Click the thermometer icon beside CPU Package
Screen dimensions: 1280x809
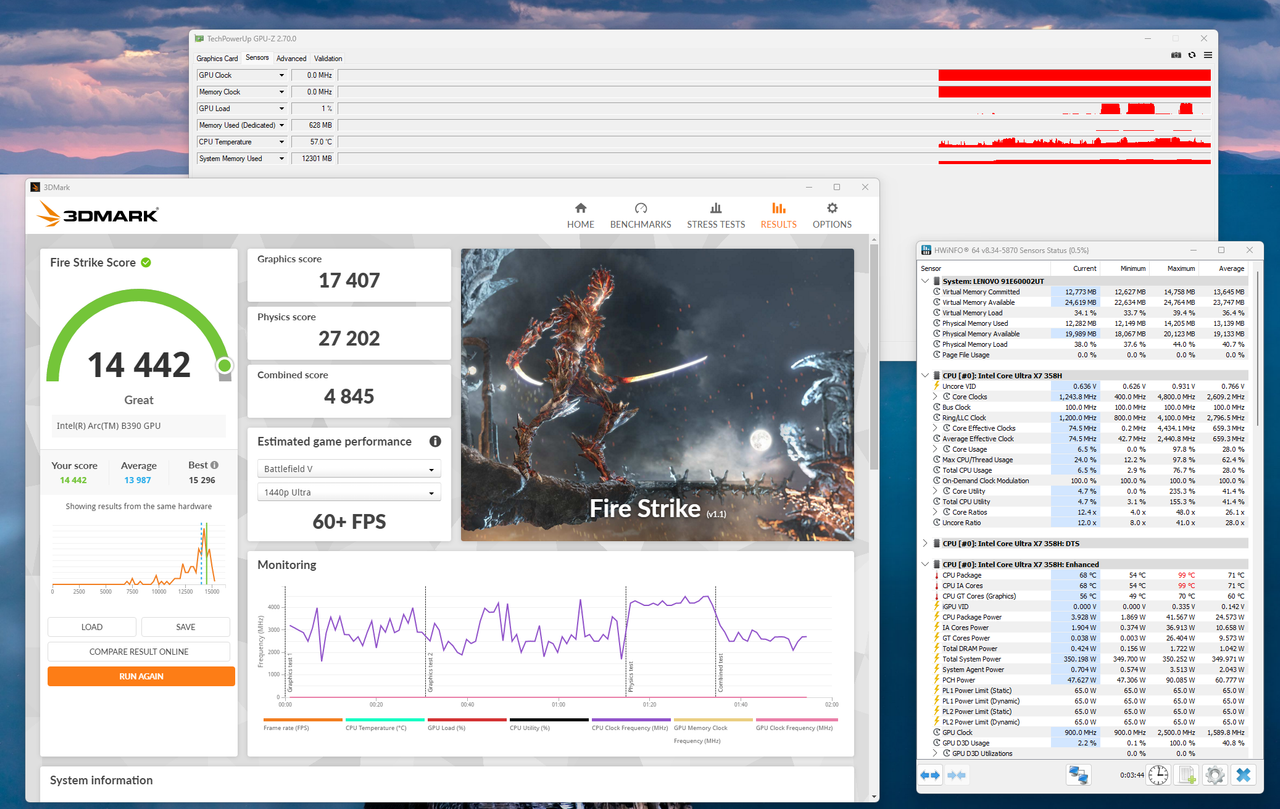point(936,575)
